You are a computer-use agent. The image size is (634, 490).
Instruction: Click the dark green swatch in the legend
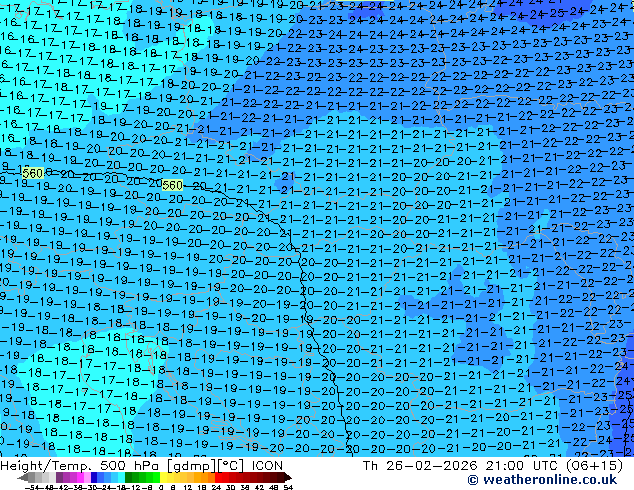pyautogui.click(x=129, y=478)
